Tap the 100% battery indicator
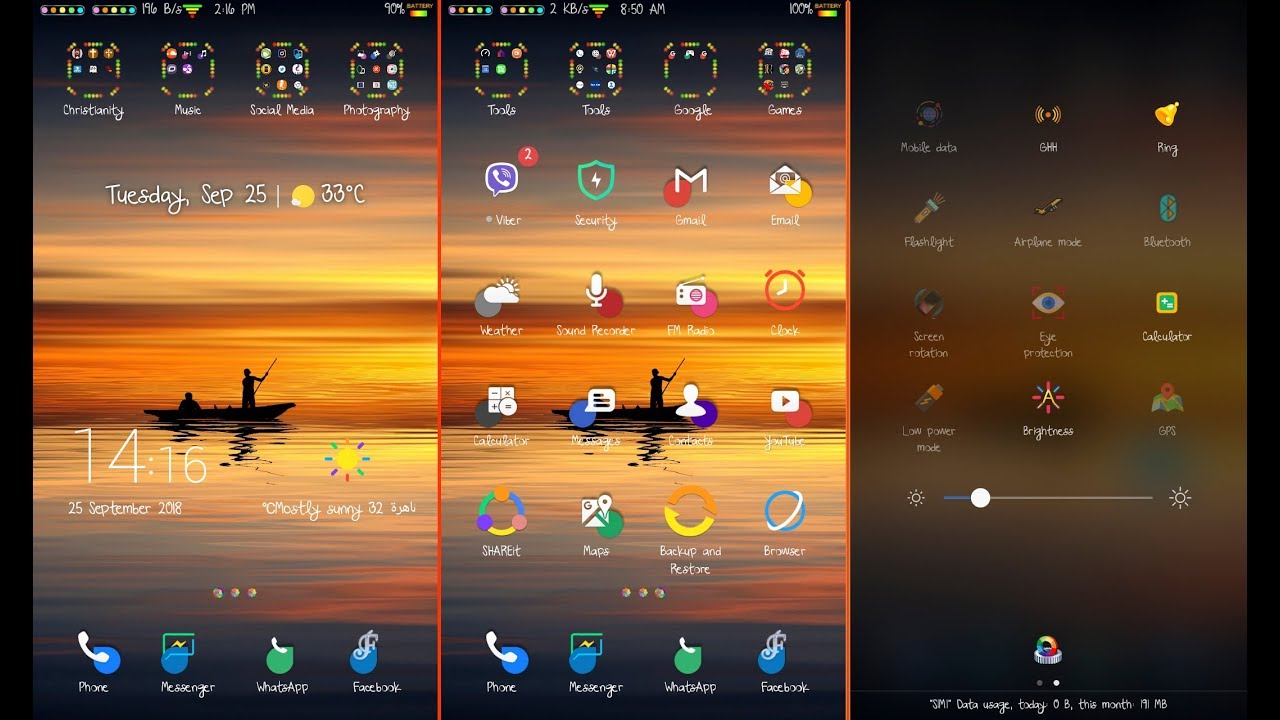Image resolution: width=1280 pixels, height=720 pixels. pos(815,9)
